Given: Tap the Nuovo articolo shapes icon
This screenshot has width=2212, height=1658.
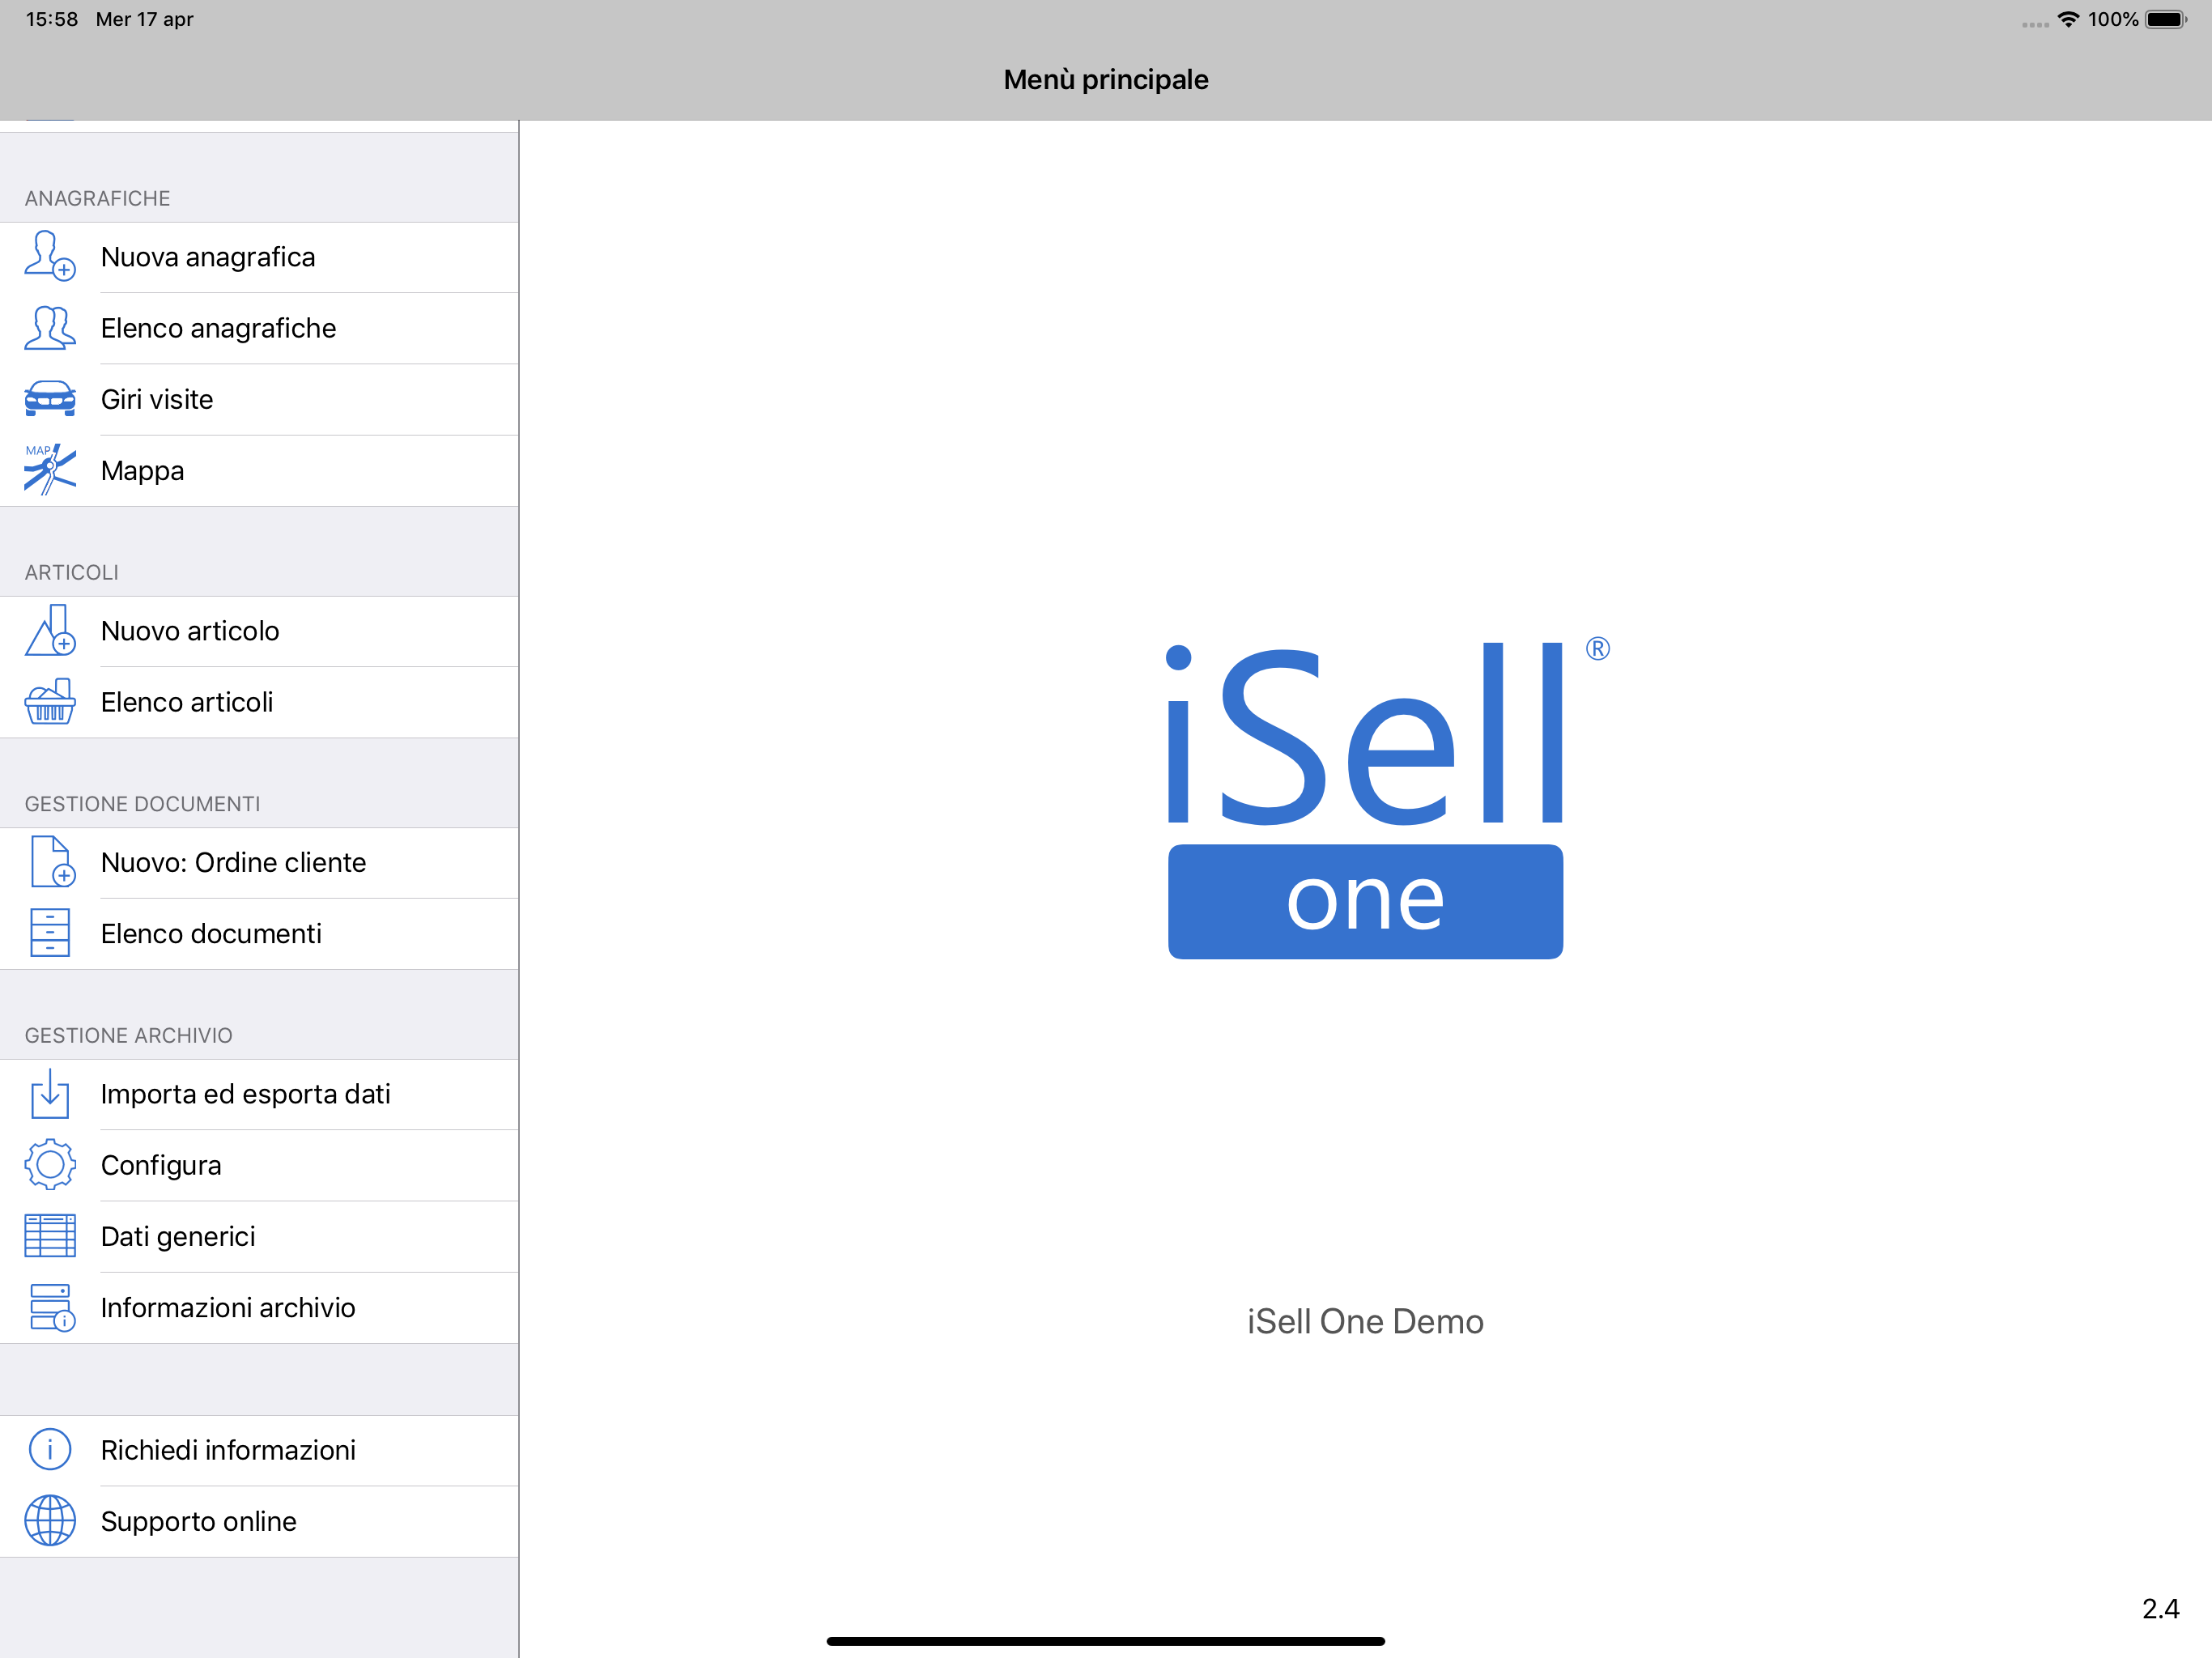Looking at the screenshot, I should coord(50,631).
